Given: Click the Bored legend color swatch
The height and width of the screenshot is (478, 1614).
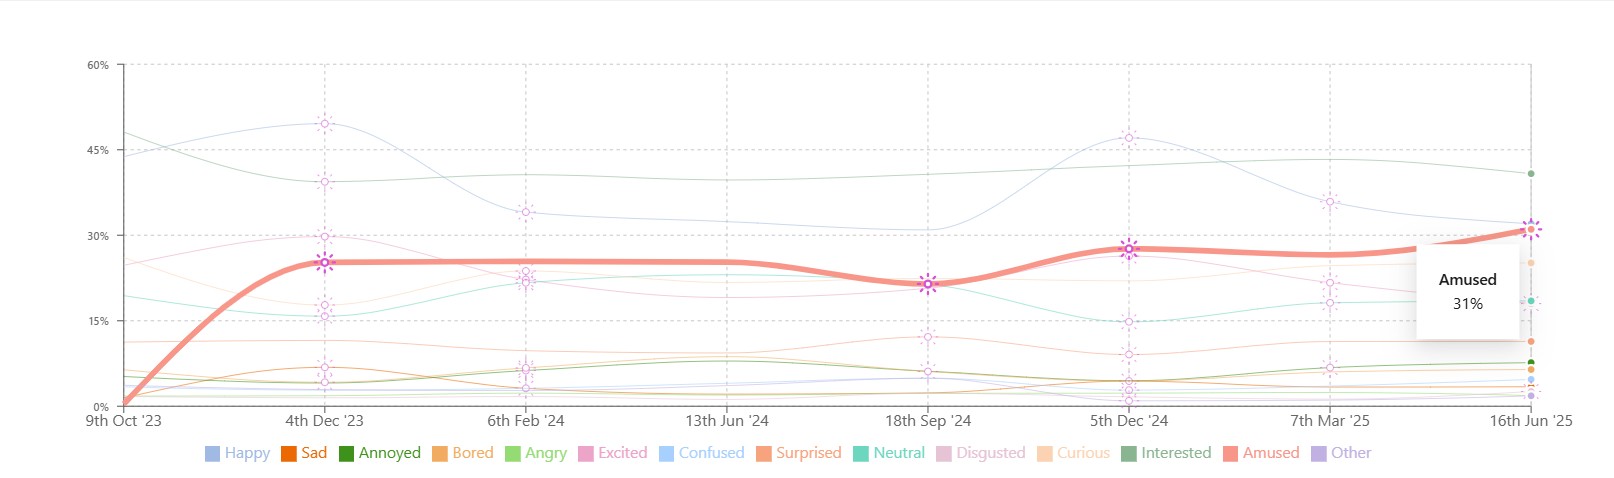Looking at the screenshot, I should click(439, 454).
